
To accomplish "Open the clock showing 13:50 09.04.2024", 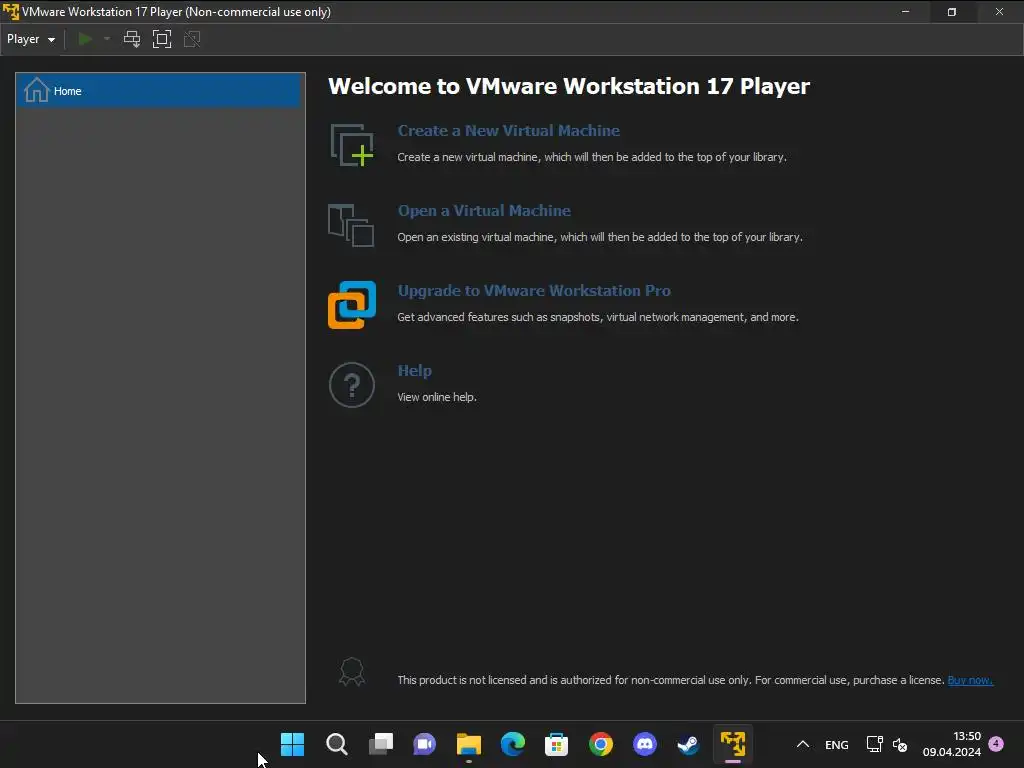I will tap(952, 744).
